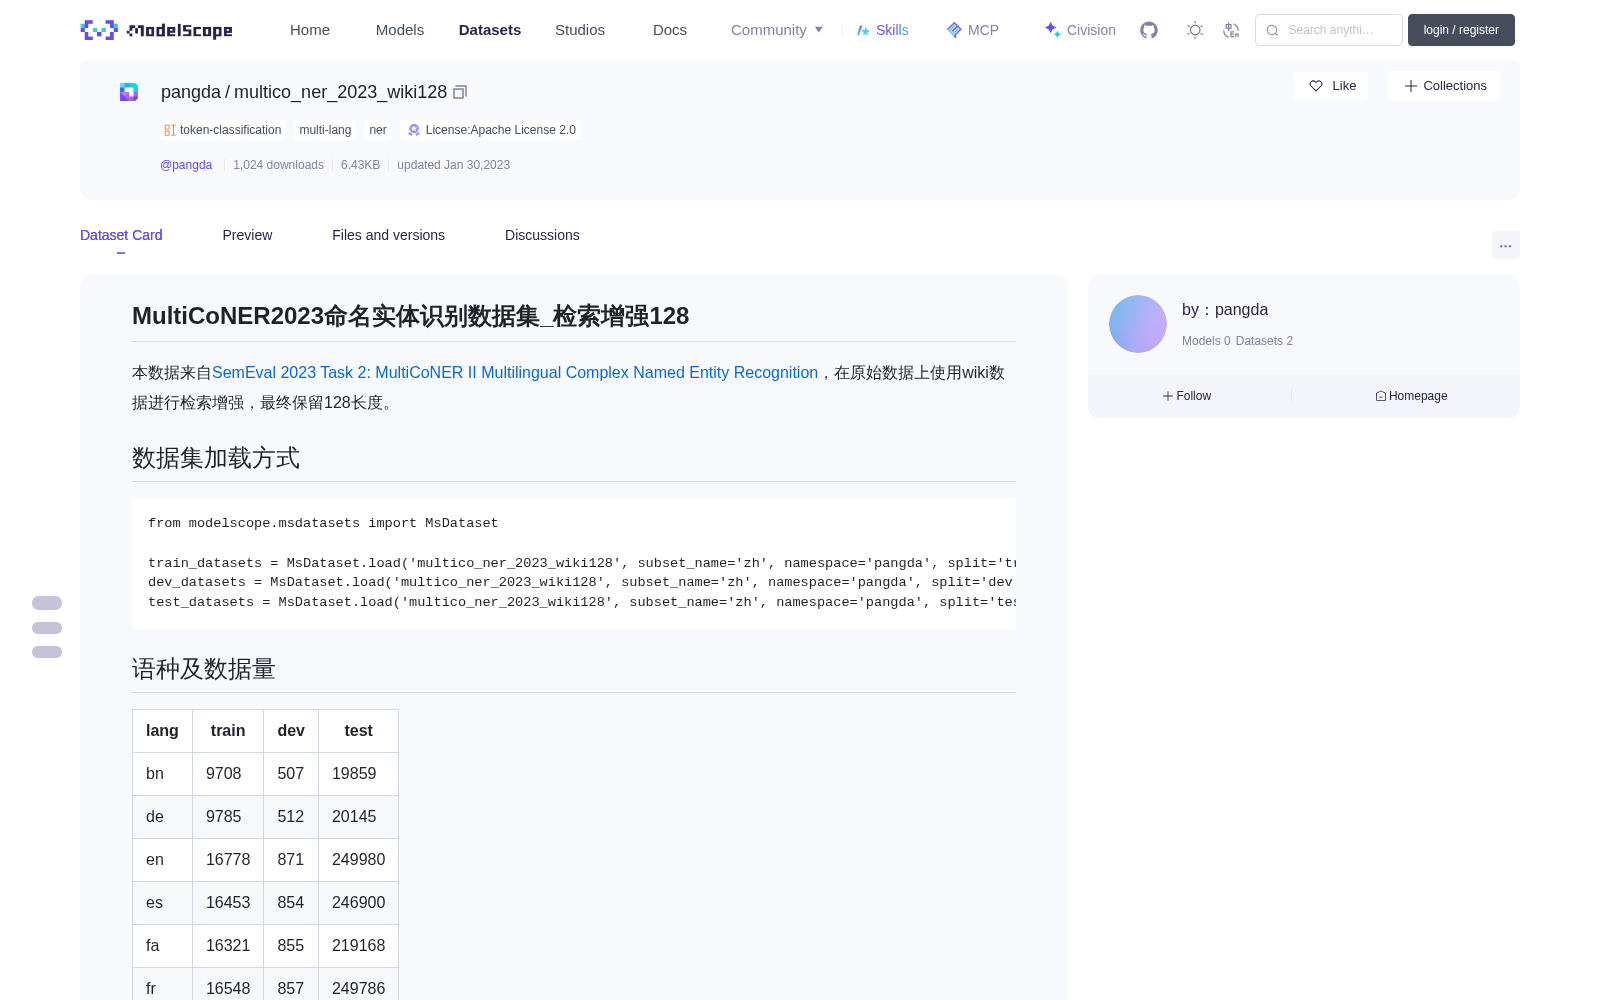Click the 语种及数据量 heading

pyautogui.click(x=204, y=669)
